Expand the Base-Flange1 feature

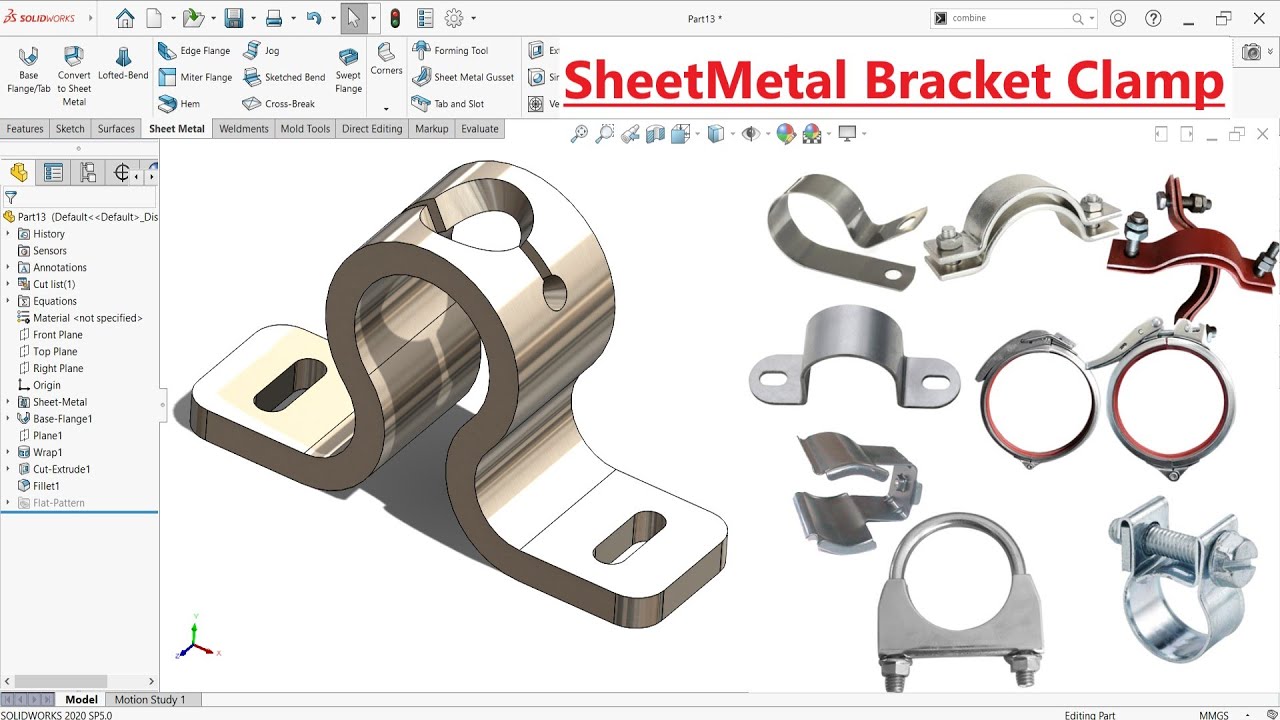pyautogui.click(x=8, y=418)
